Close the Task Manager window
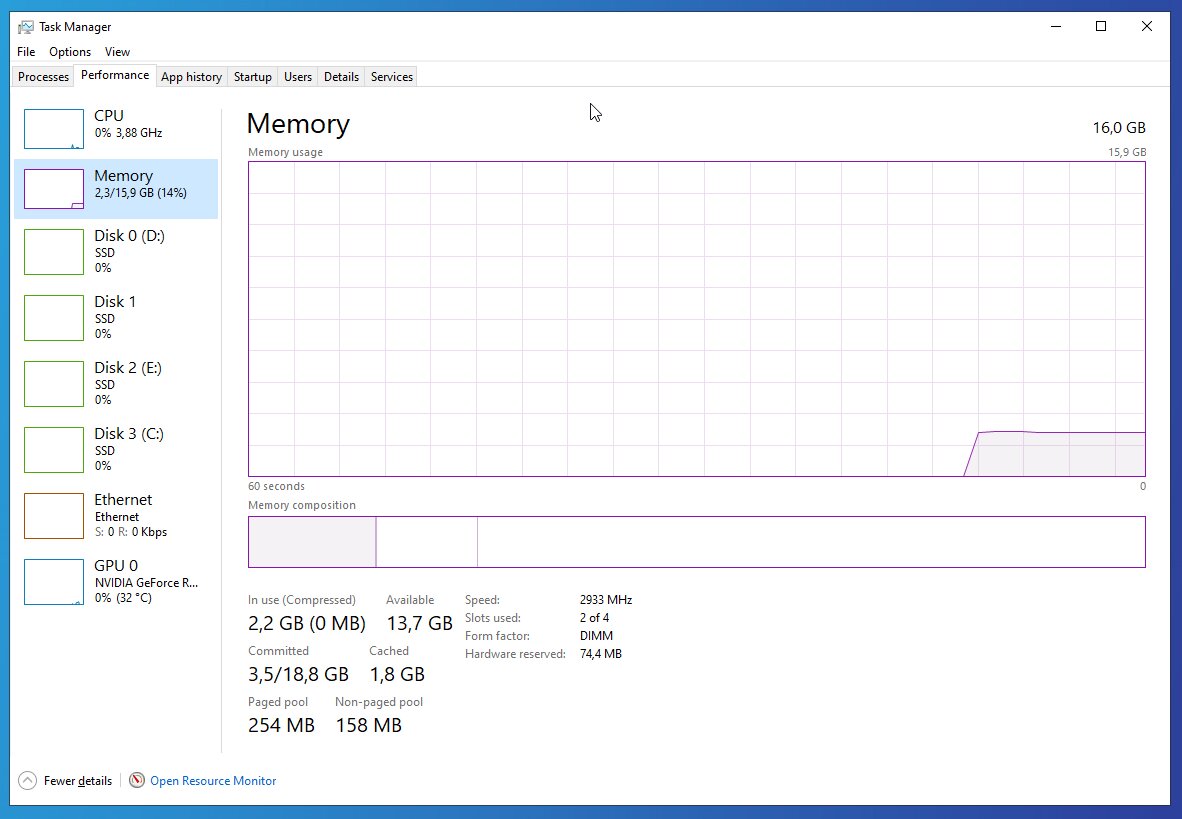The height and width of the screenshot is (819, 1182). click(x=1147, y=26)
